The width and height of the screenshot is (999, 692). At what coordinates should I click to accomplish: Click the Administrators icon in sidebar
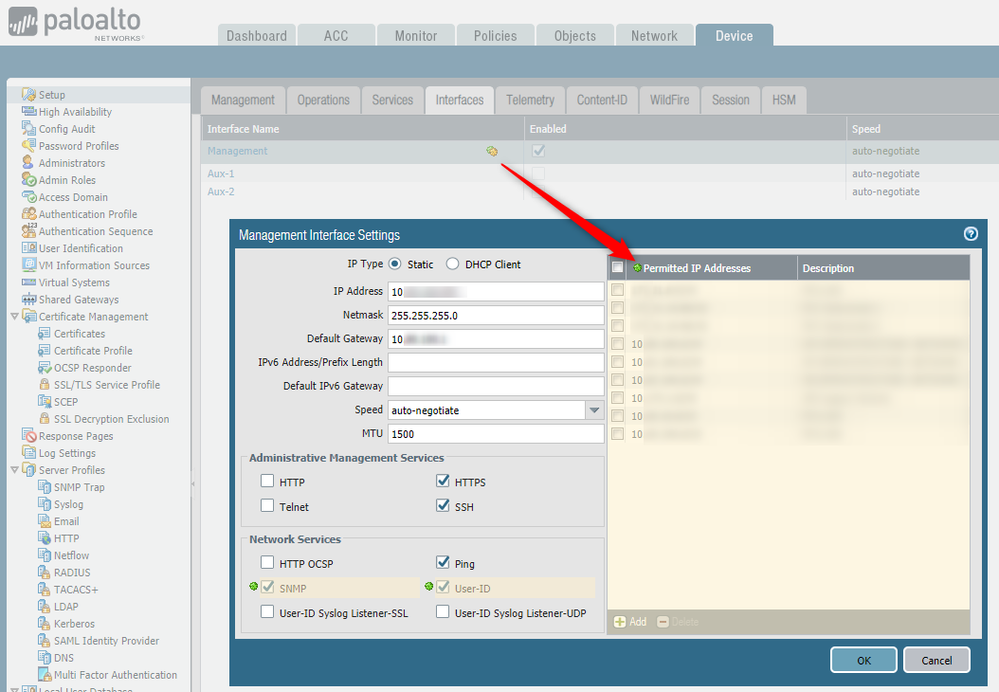point(29,163)
